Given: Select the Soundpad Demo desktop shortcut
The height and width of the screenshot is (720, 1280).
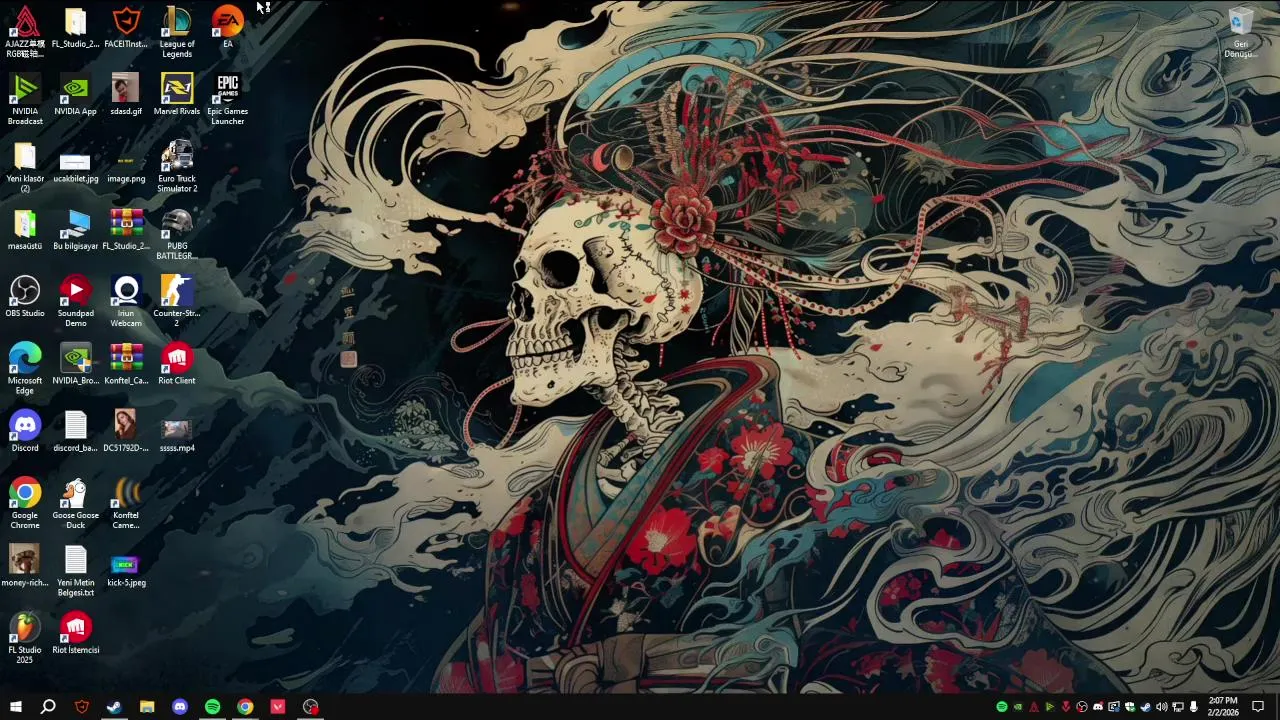Looking at the screenshot, I should (x=75, y=300).
